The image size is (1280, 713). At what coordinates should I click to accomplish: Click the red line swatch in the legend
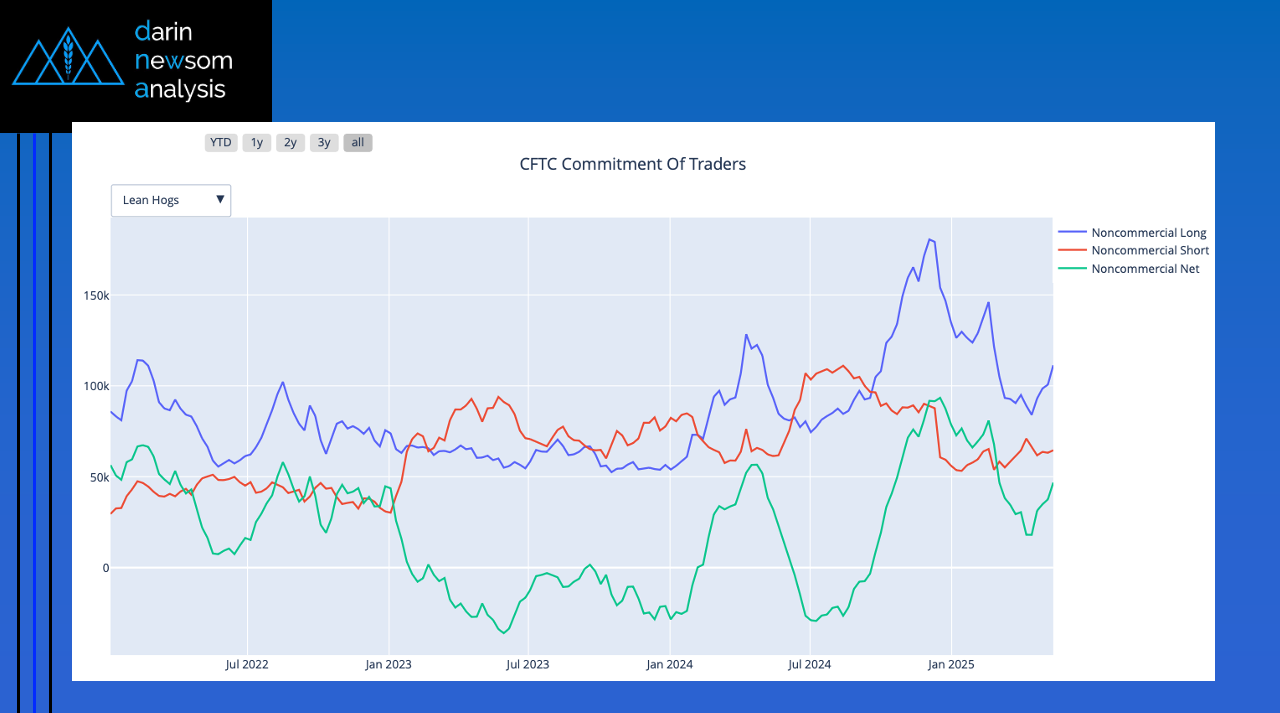pos(1072,251)
